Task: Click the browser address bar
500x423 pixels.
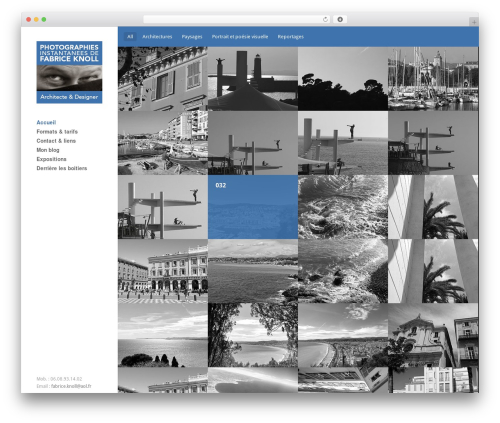Action: (237, 19)
